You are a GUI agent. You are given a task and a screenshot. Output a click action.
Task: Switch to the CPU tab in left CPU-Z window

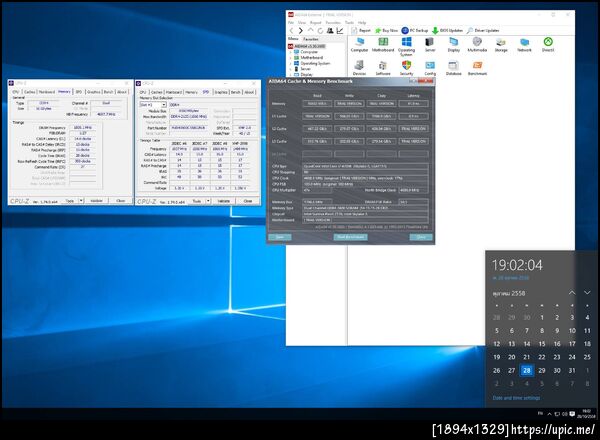click(x=16, y=92)
